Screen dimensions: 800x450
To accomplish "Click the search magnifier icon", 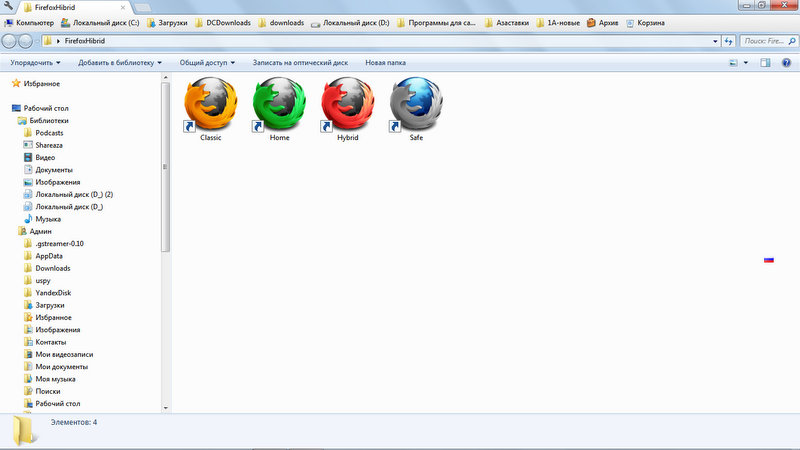I will click(x=792, y=41).
